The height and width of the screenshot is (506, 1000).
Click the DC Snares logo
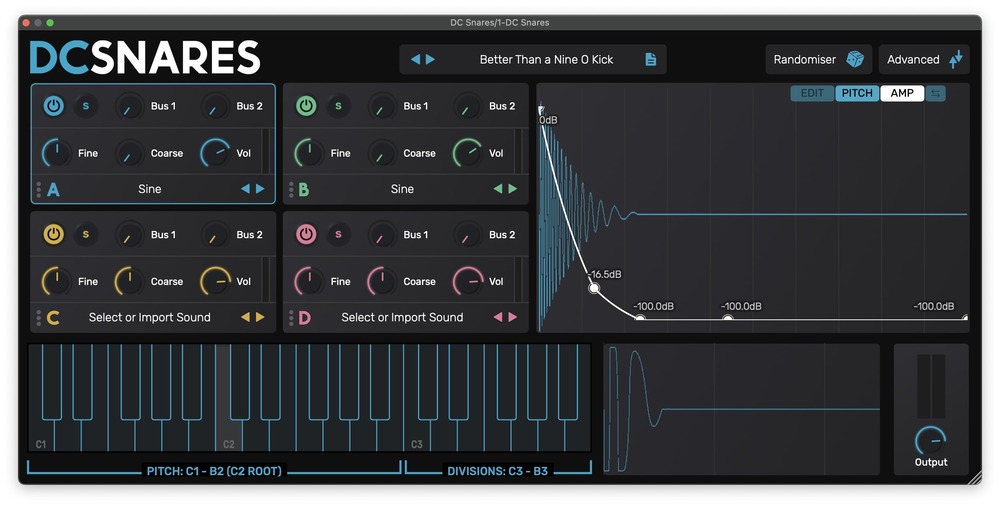[145, 57]
